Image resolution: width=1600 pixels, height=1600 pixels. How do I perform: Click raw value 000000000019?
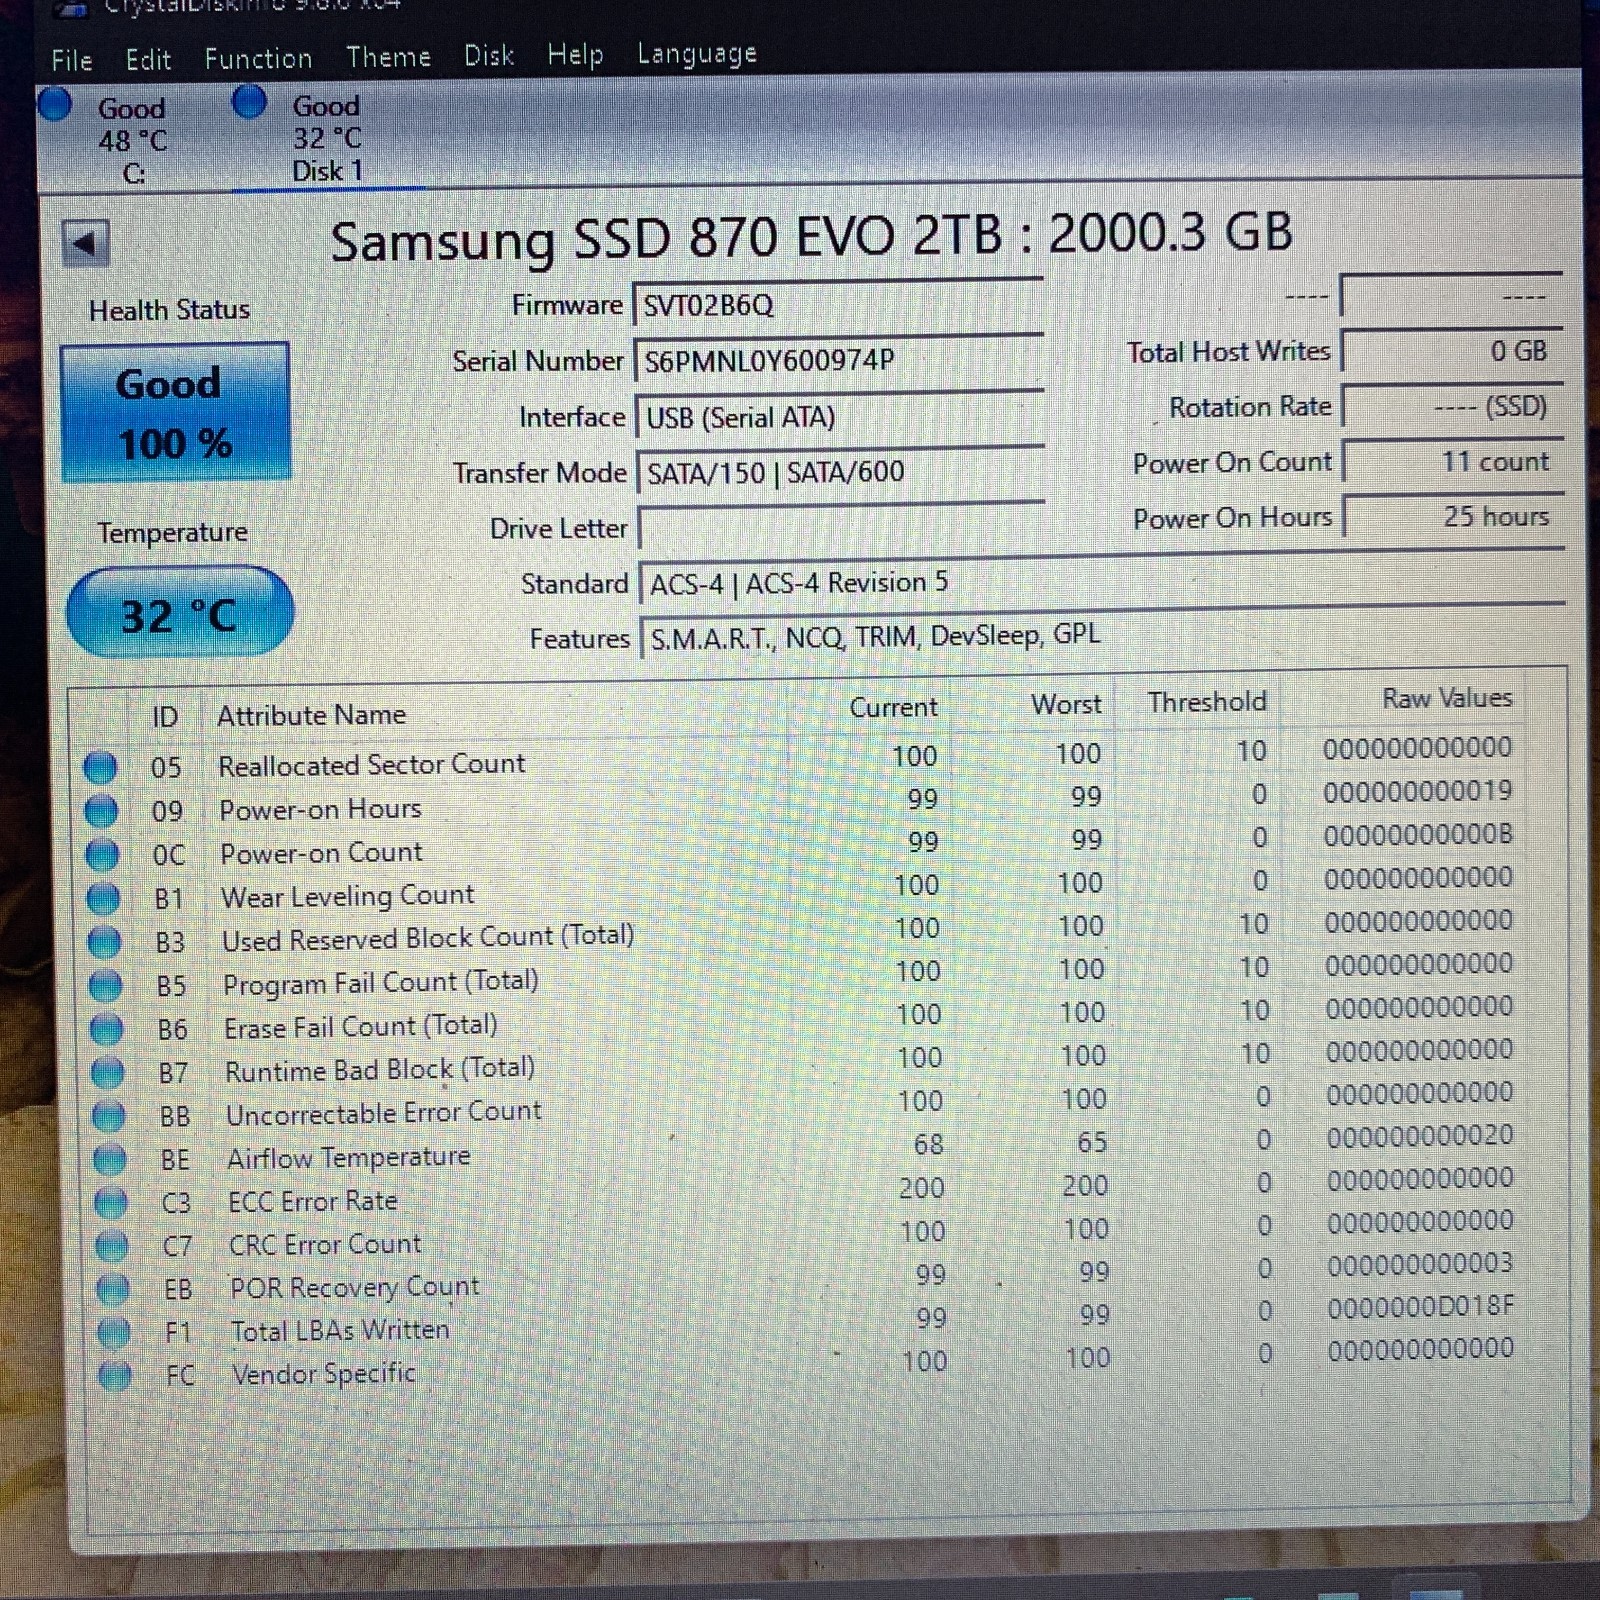1417,792
